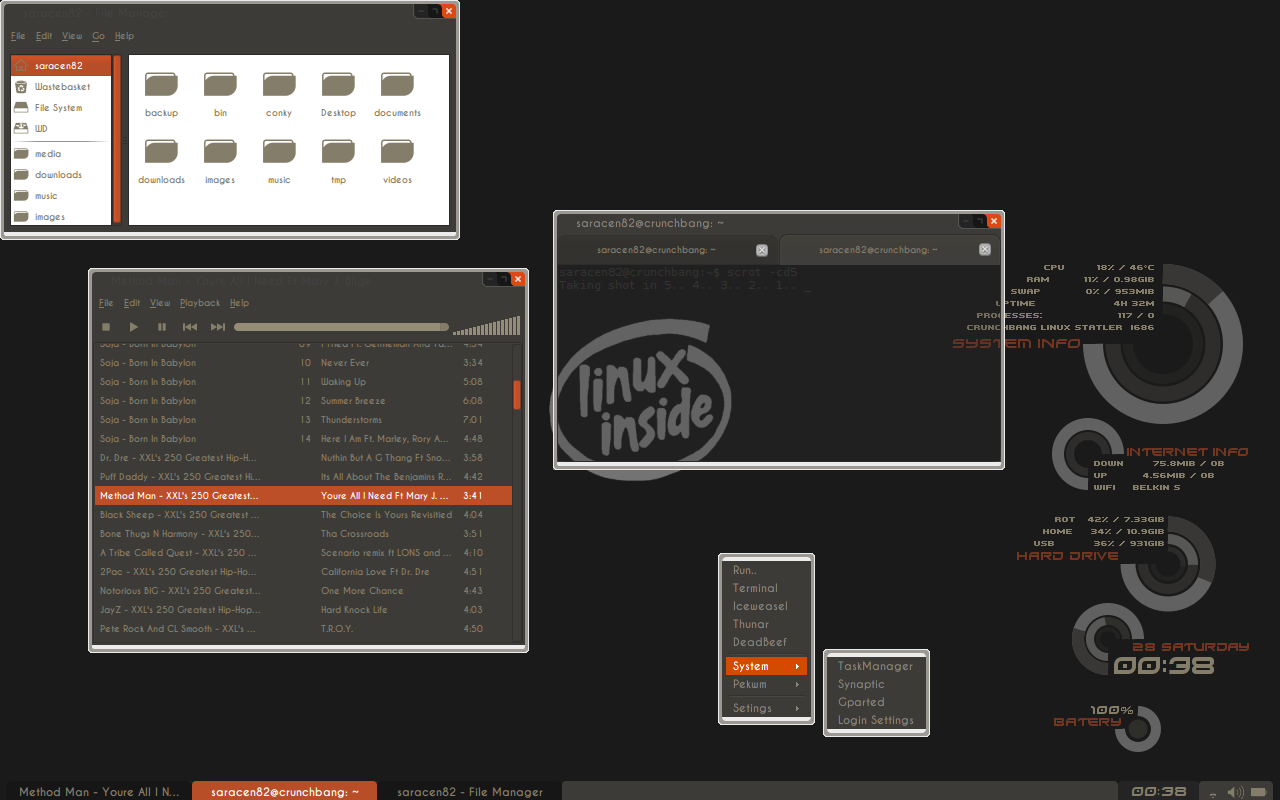Switch to first terminal tab

[x=667, y=250]
